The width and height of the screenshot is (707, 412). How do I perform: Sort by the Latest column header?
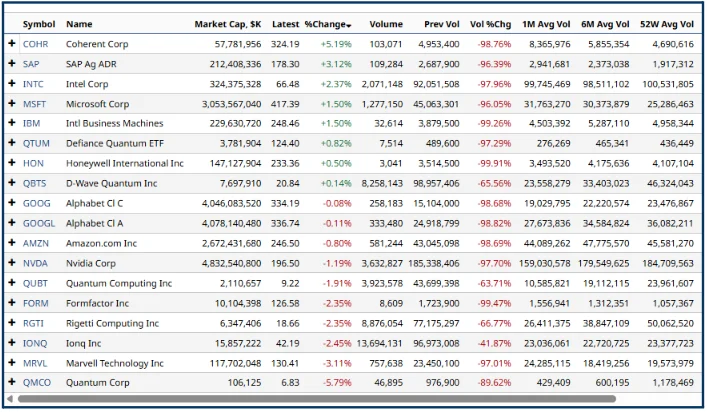(x=285, y=24)
